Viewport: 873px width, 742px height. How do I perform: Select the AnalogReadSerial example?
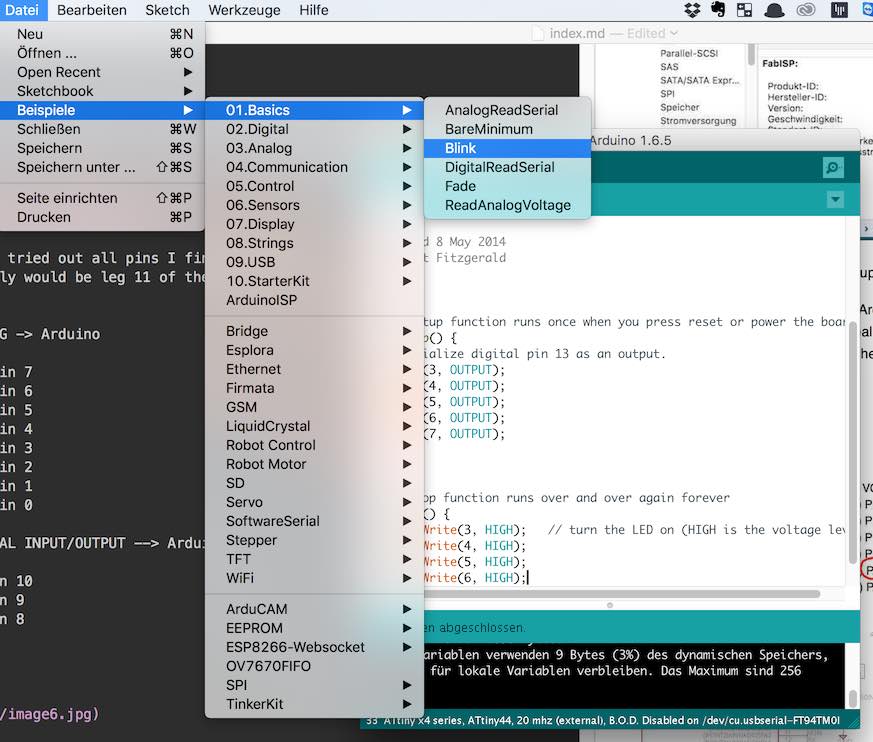[507, 110]
